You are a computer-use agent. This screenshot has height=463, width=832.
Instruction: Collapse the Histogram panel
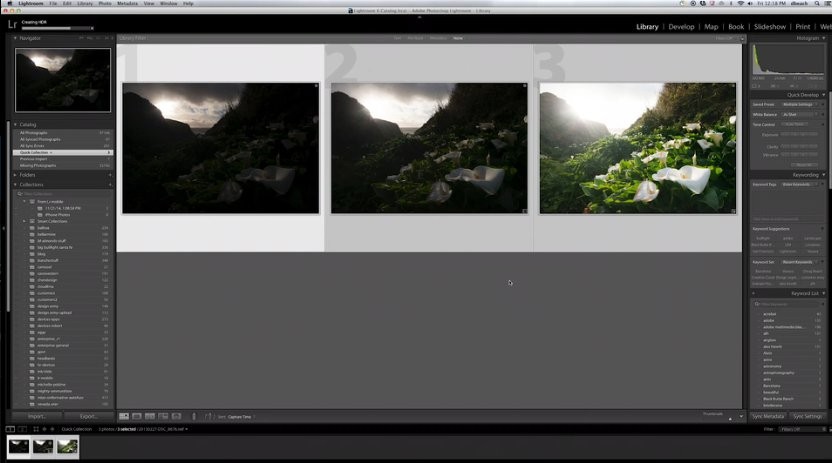tap(822, 38)
